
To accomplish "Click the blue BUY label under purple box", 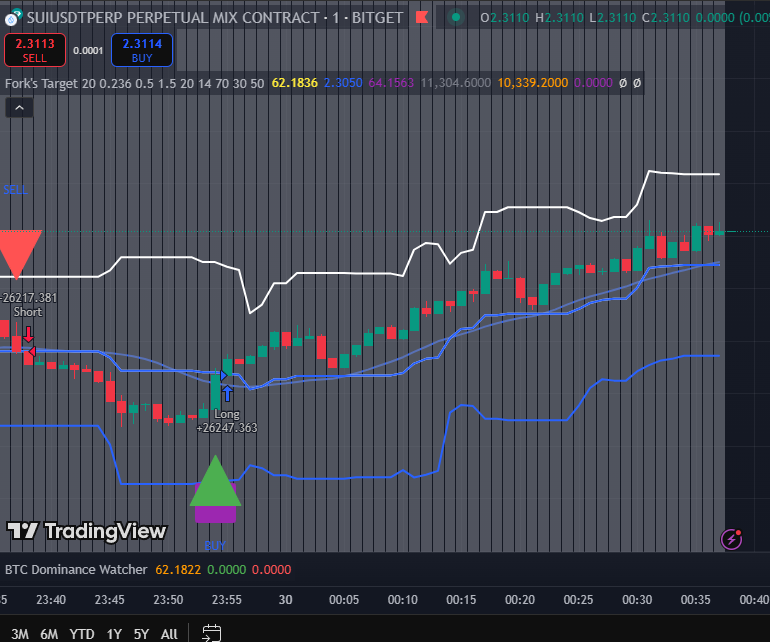I will 215,545.
